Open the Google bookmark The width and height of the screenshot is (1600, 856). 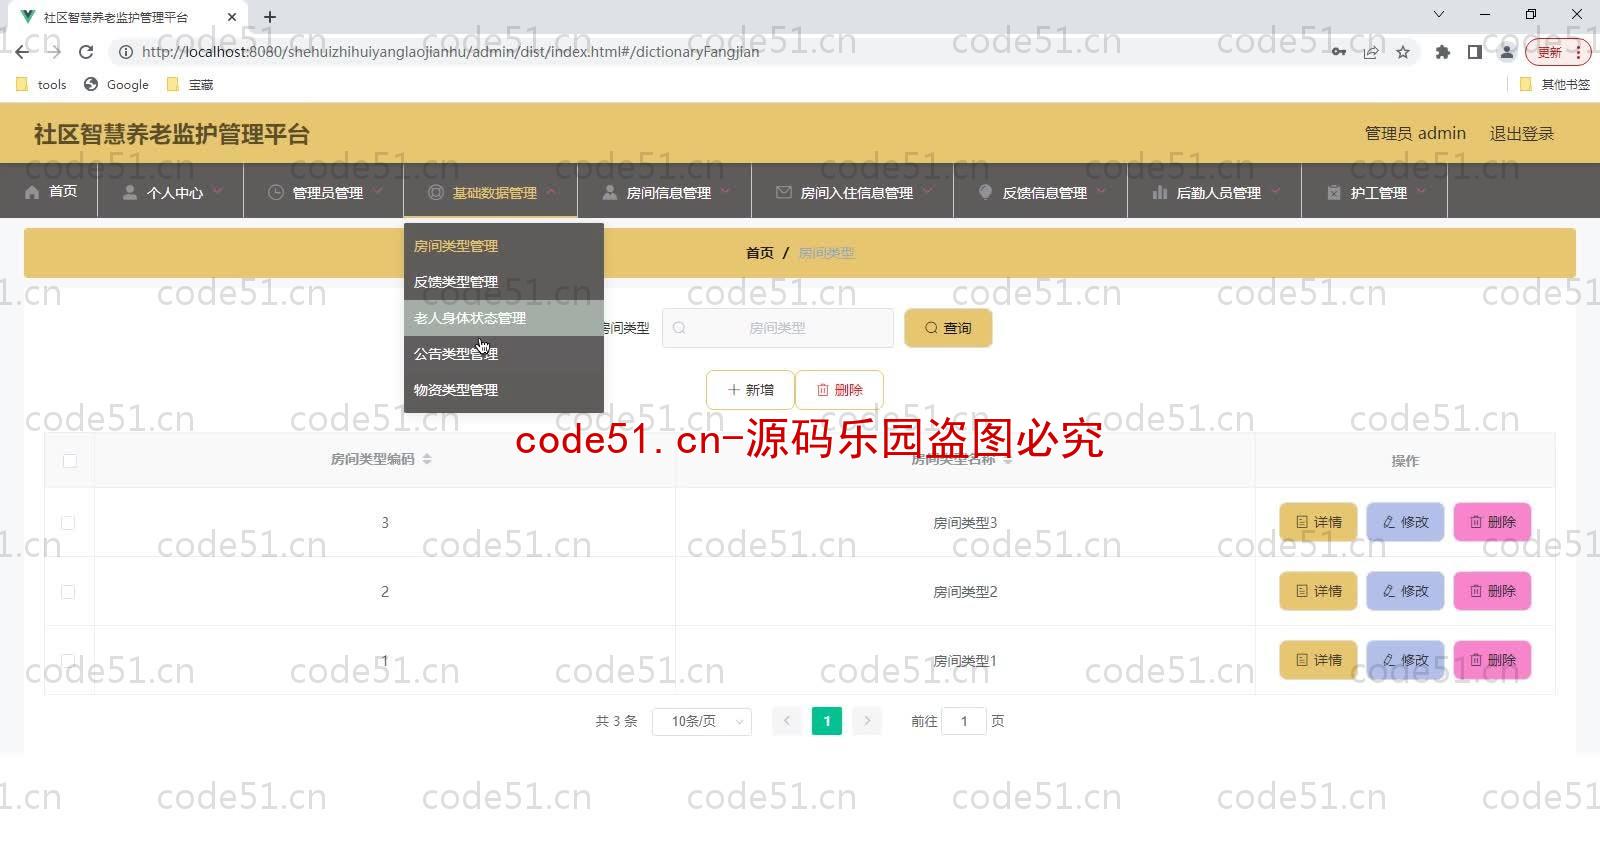pos(116,85)
